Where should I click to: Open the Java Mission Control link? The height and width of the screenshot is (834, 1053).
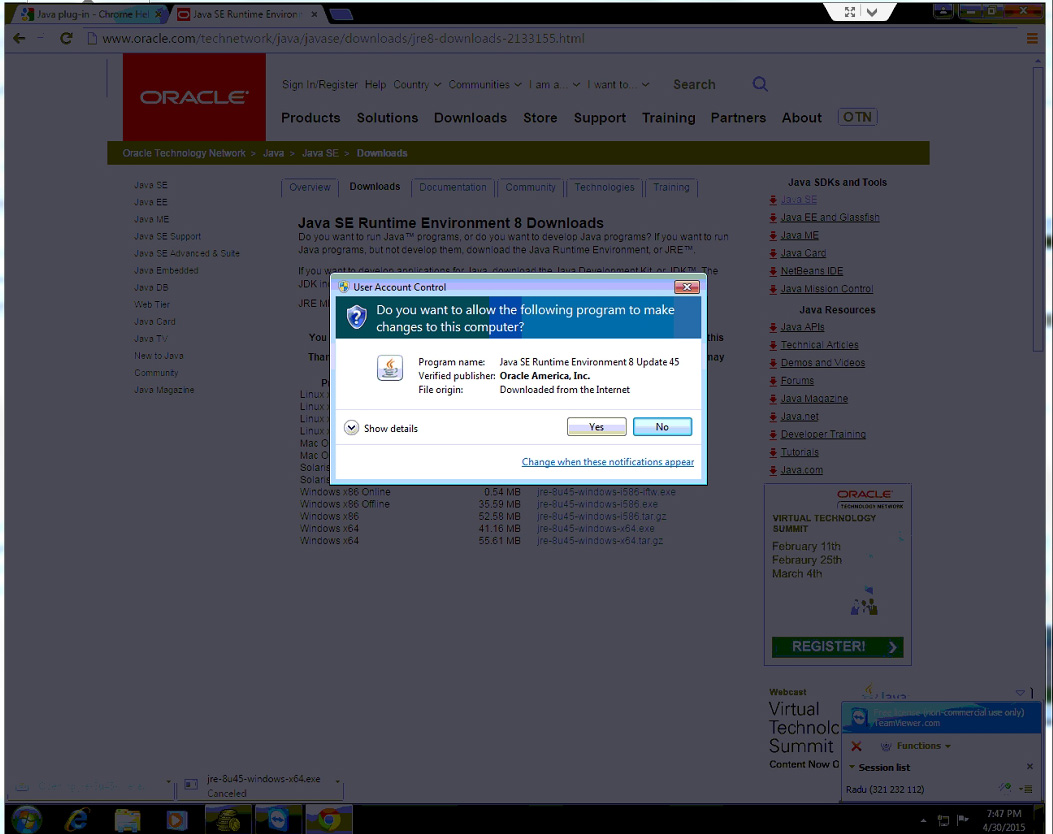pos(827,289)
